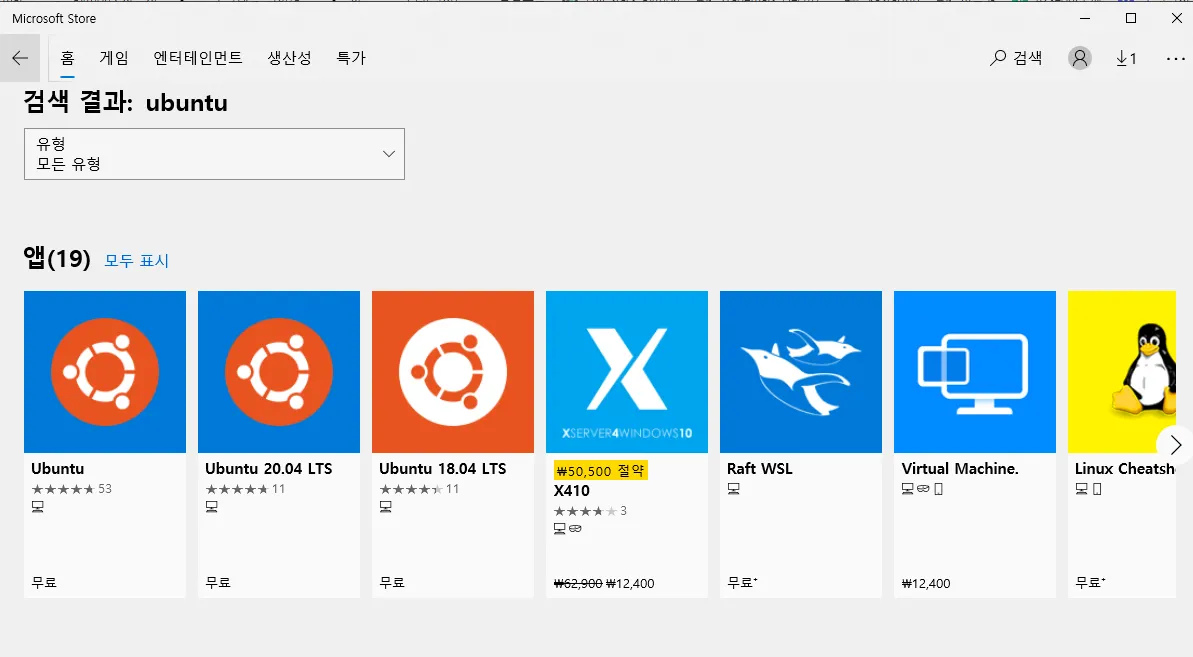This screenshot has width=1193, height=657.
Task: Click the 앱(19) section heading
Action: click(x=57, y=259)
